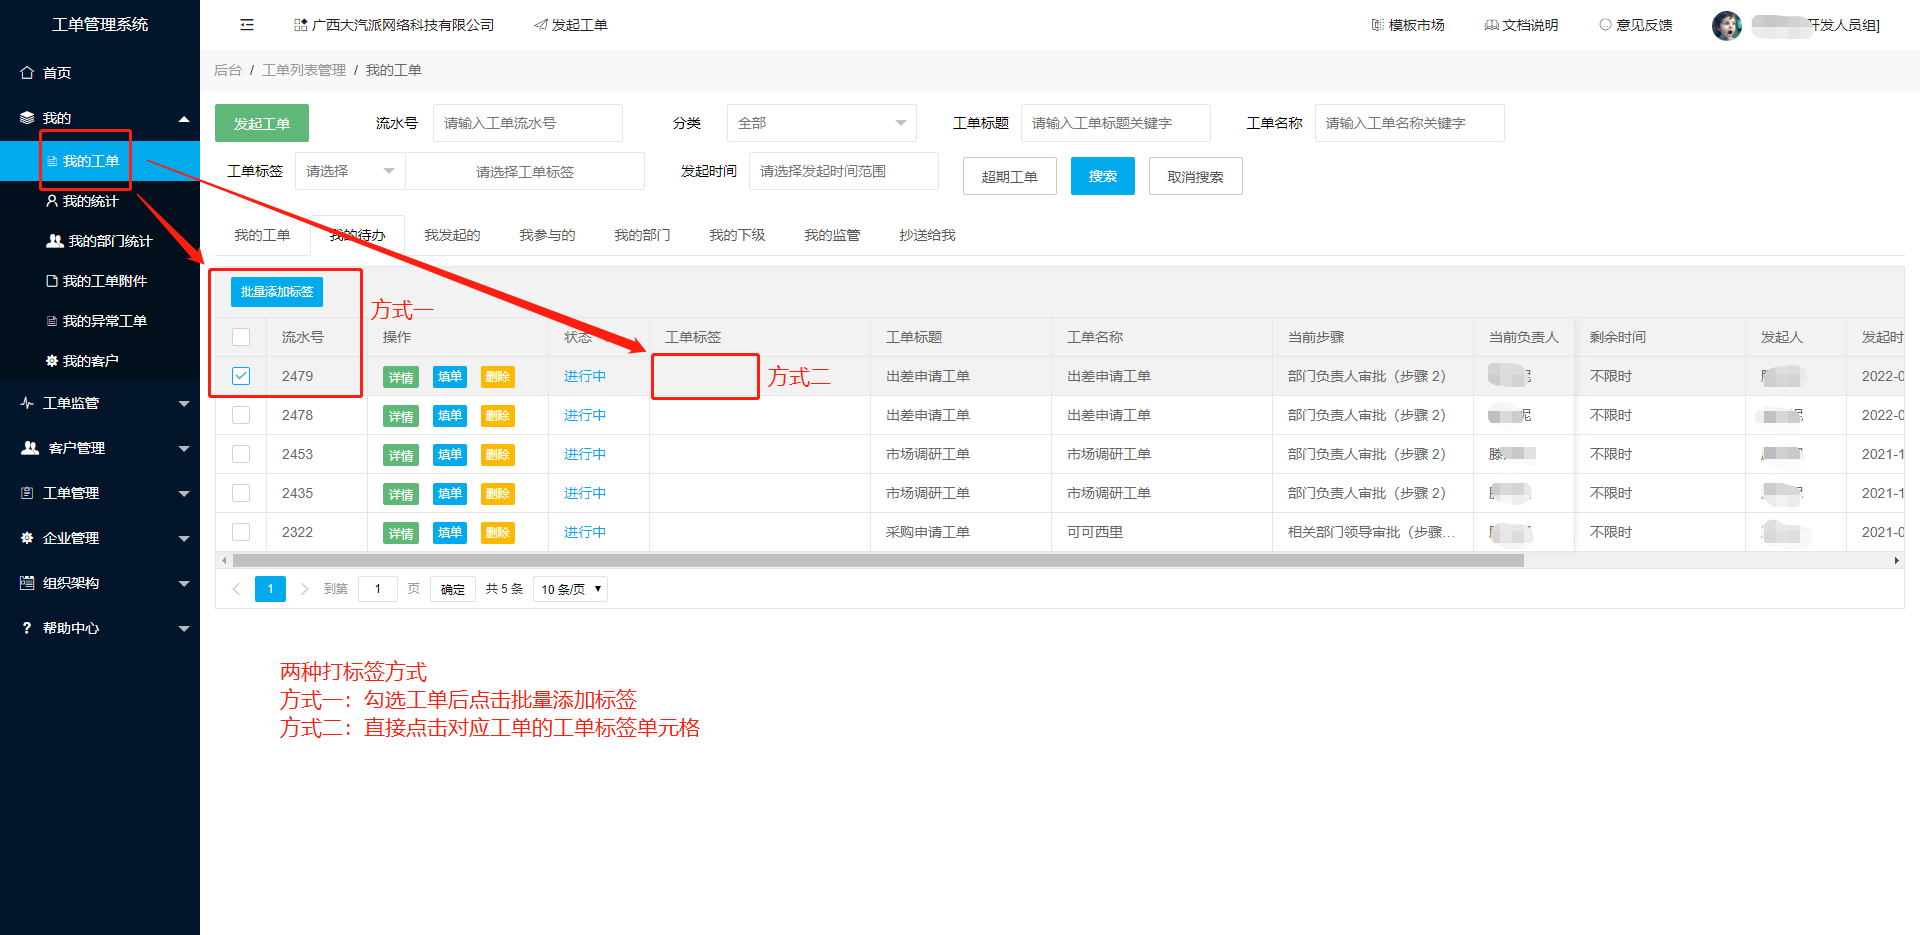
Task: Click 删除 button for ticket 2453
Action: coord(498,455)
